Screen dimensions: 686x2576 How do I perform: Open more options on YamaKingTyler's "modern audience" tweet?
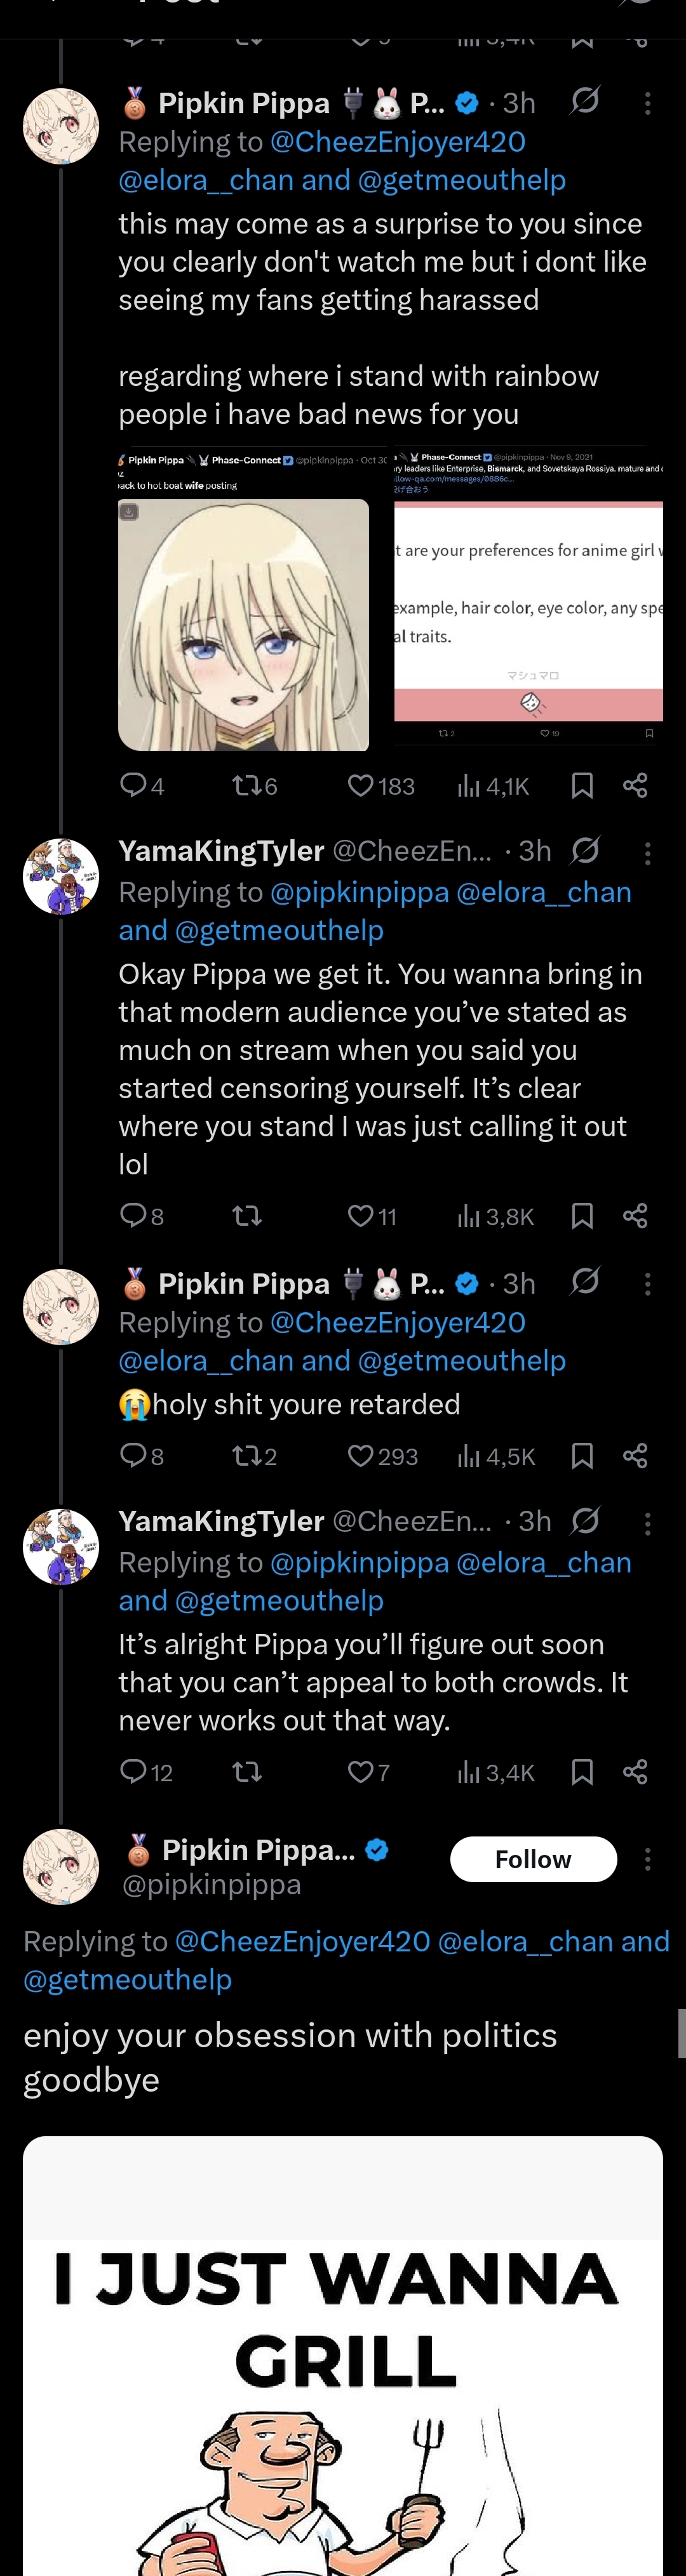[648, 853]
